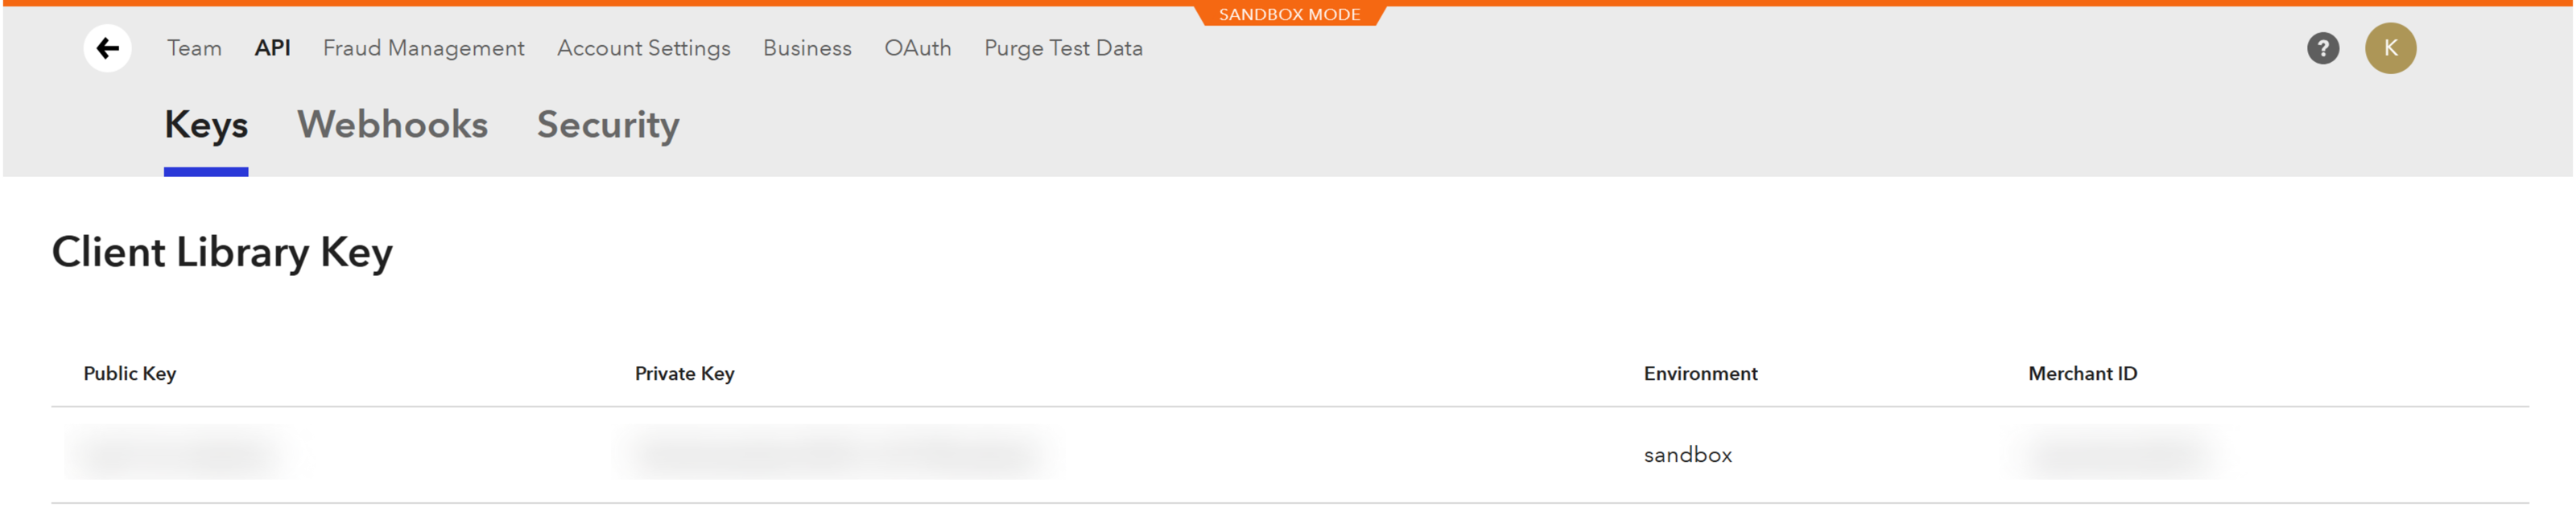Open the K user avatar menu
This screenshot has width=2576, height=532.
click(x=2390, y=48)
